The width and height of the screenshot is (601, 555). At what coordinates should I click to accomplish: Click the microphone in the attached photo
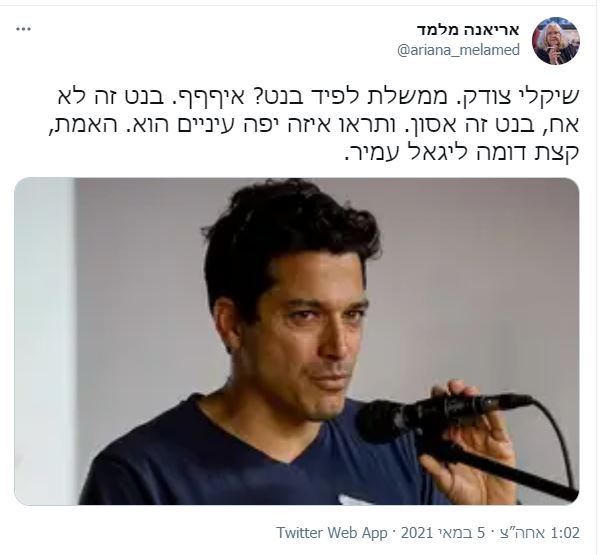coord(441,416)
